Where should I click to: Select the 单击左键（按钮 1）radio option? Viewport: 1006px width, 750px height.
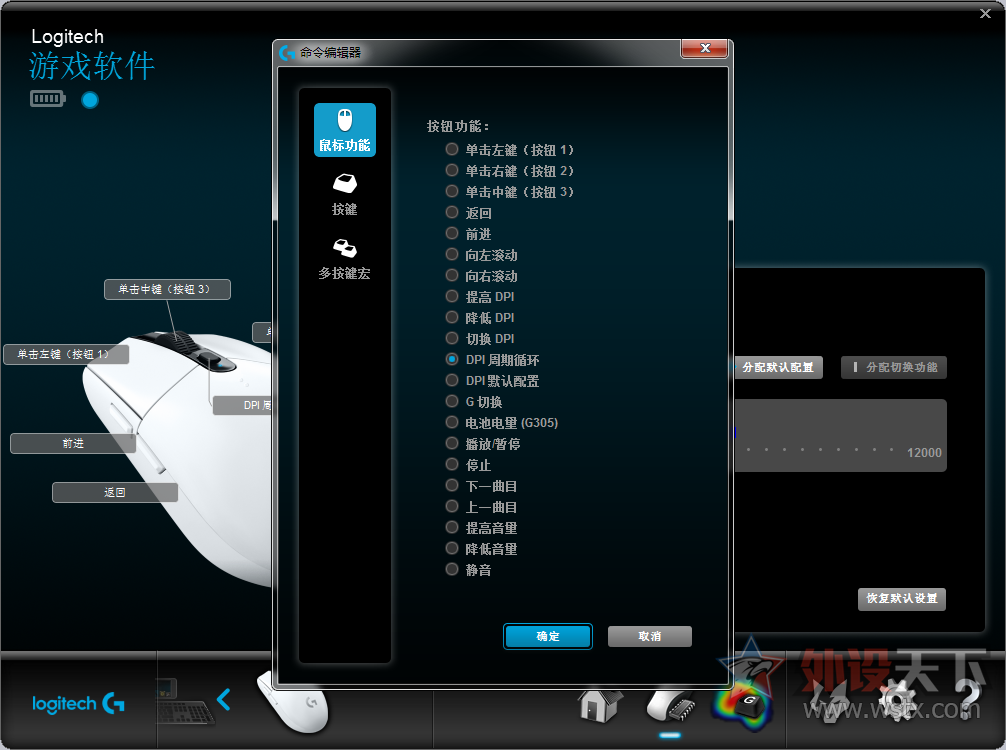510,149
